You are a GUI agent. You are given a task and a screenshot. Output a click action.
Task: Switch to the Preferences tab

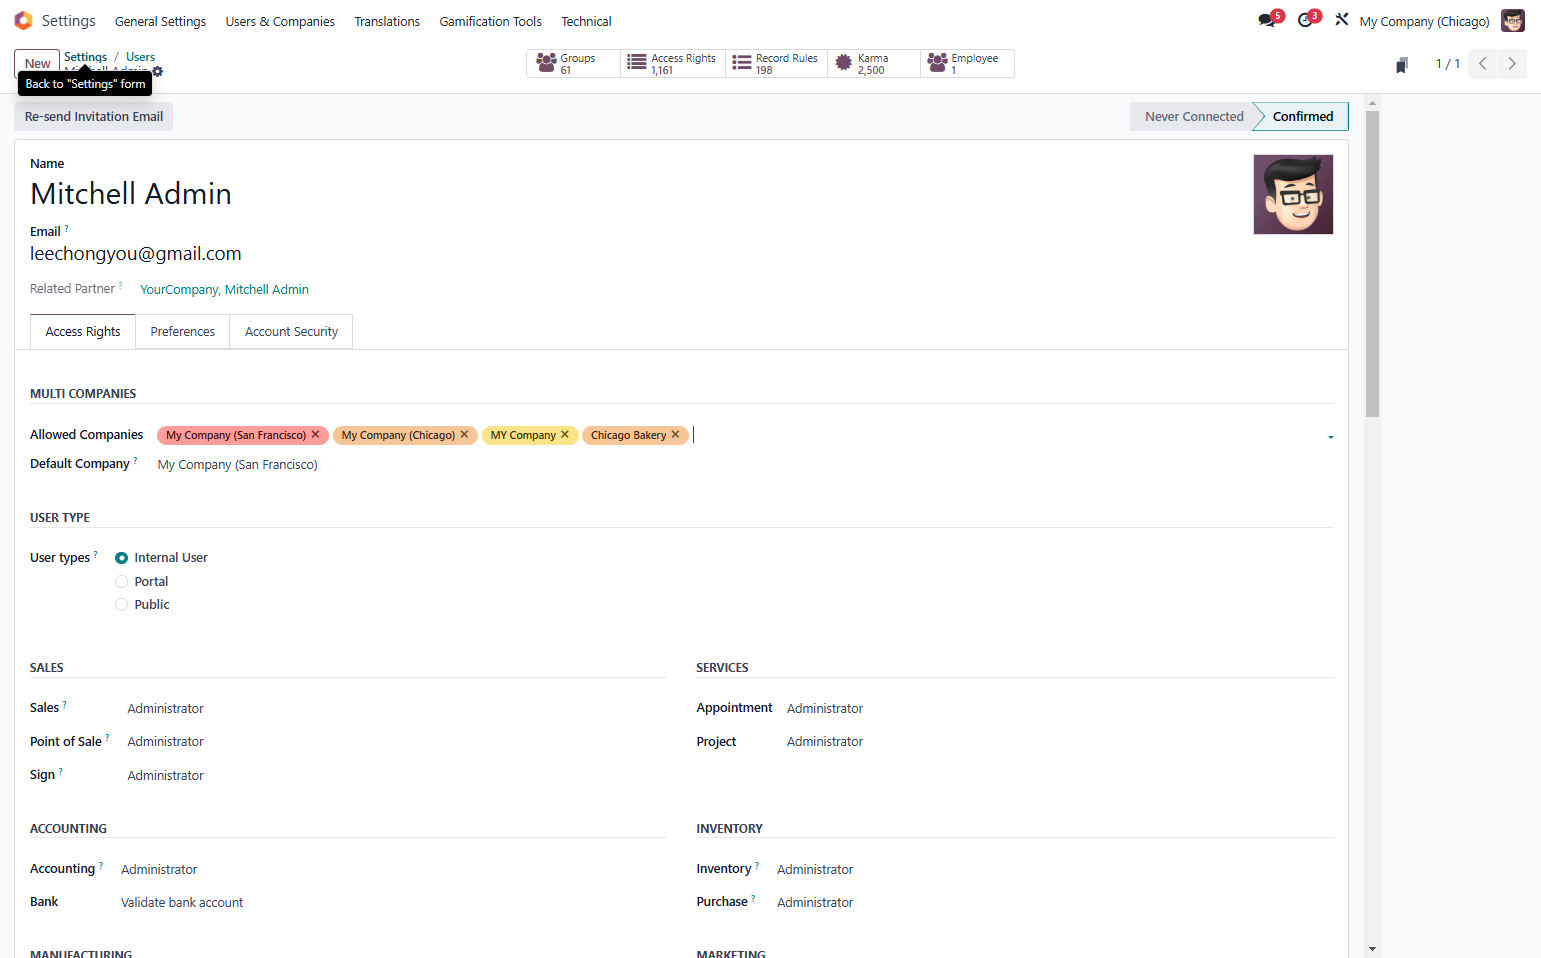[x=182, y=332]
